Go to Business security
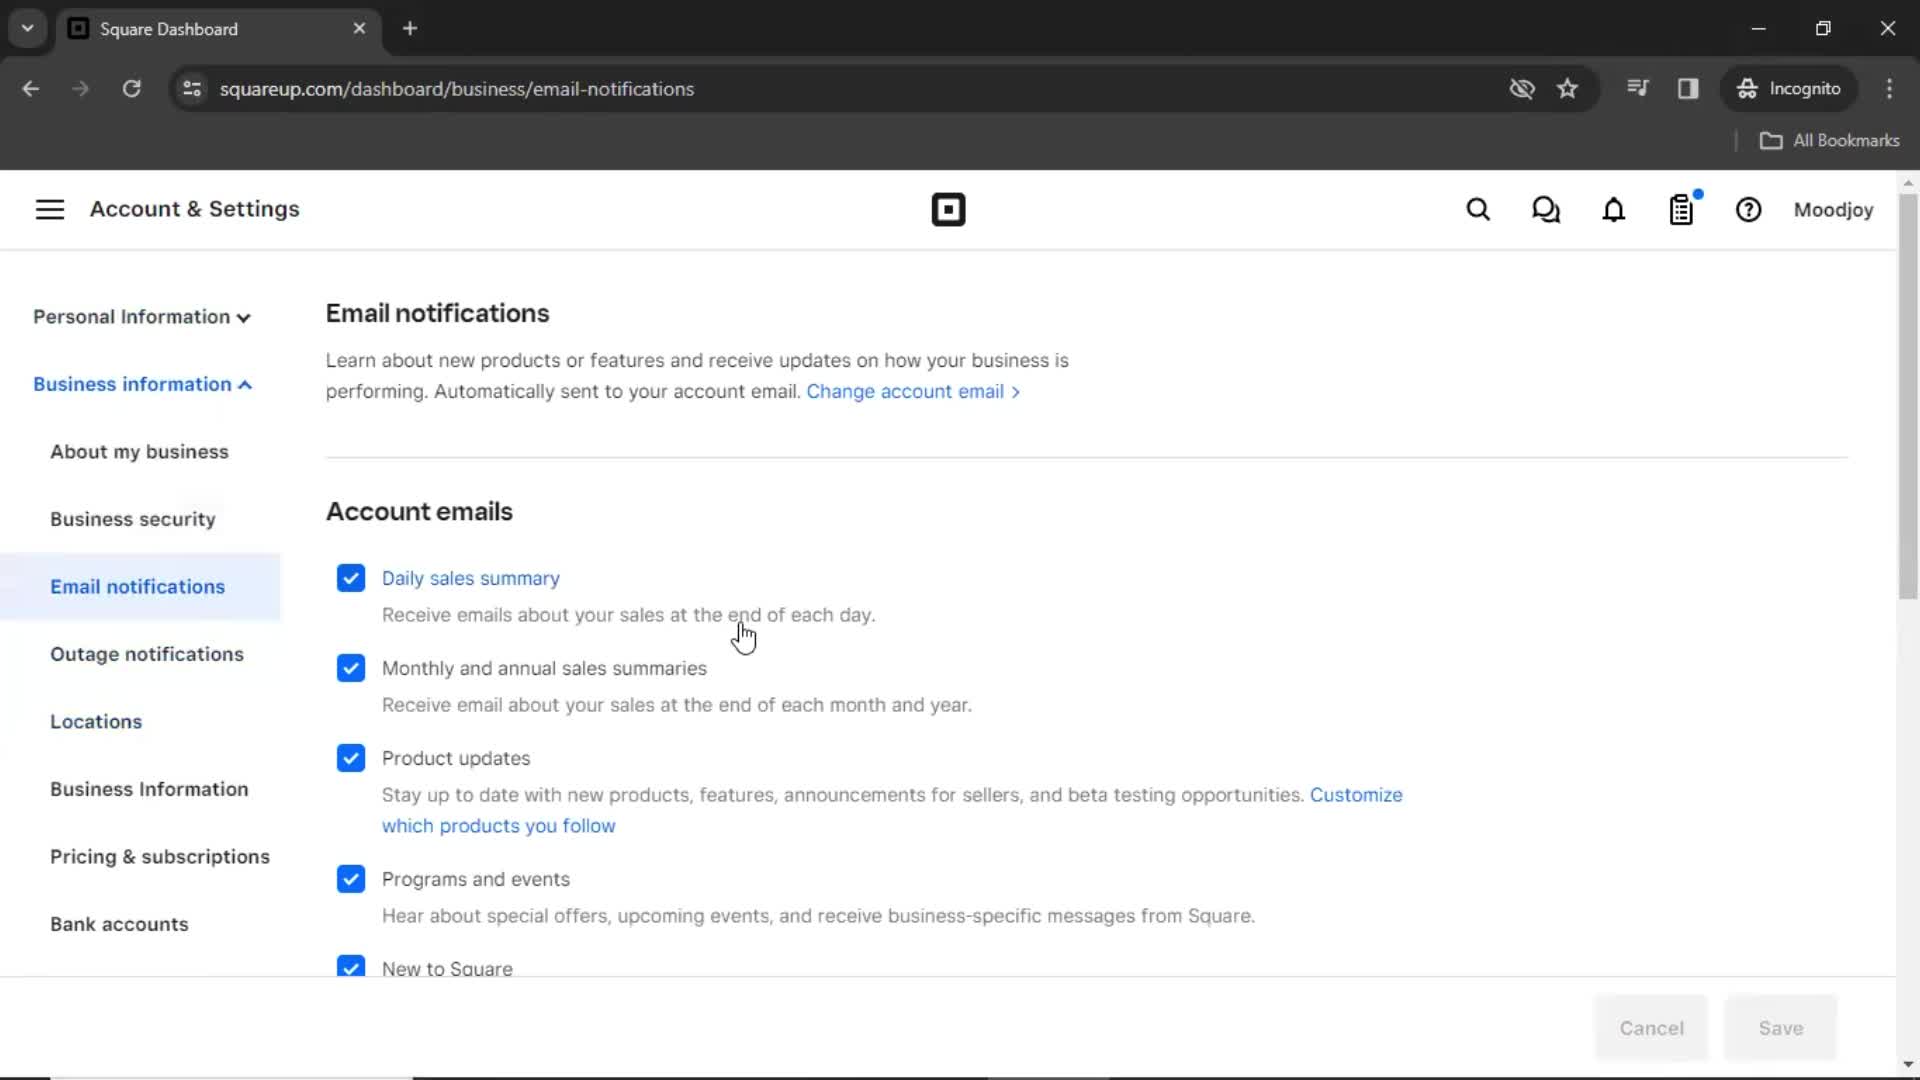Image resolution: width=1920 pixels, height=1080 pixels. coord(133,519)
